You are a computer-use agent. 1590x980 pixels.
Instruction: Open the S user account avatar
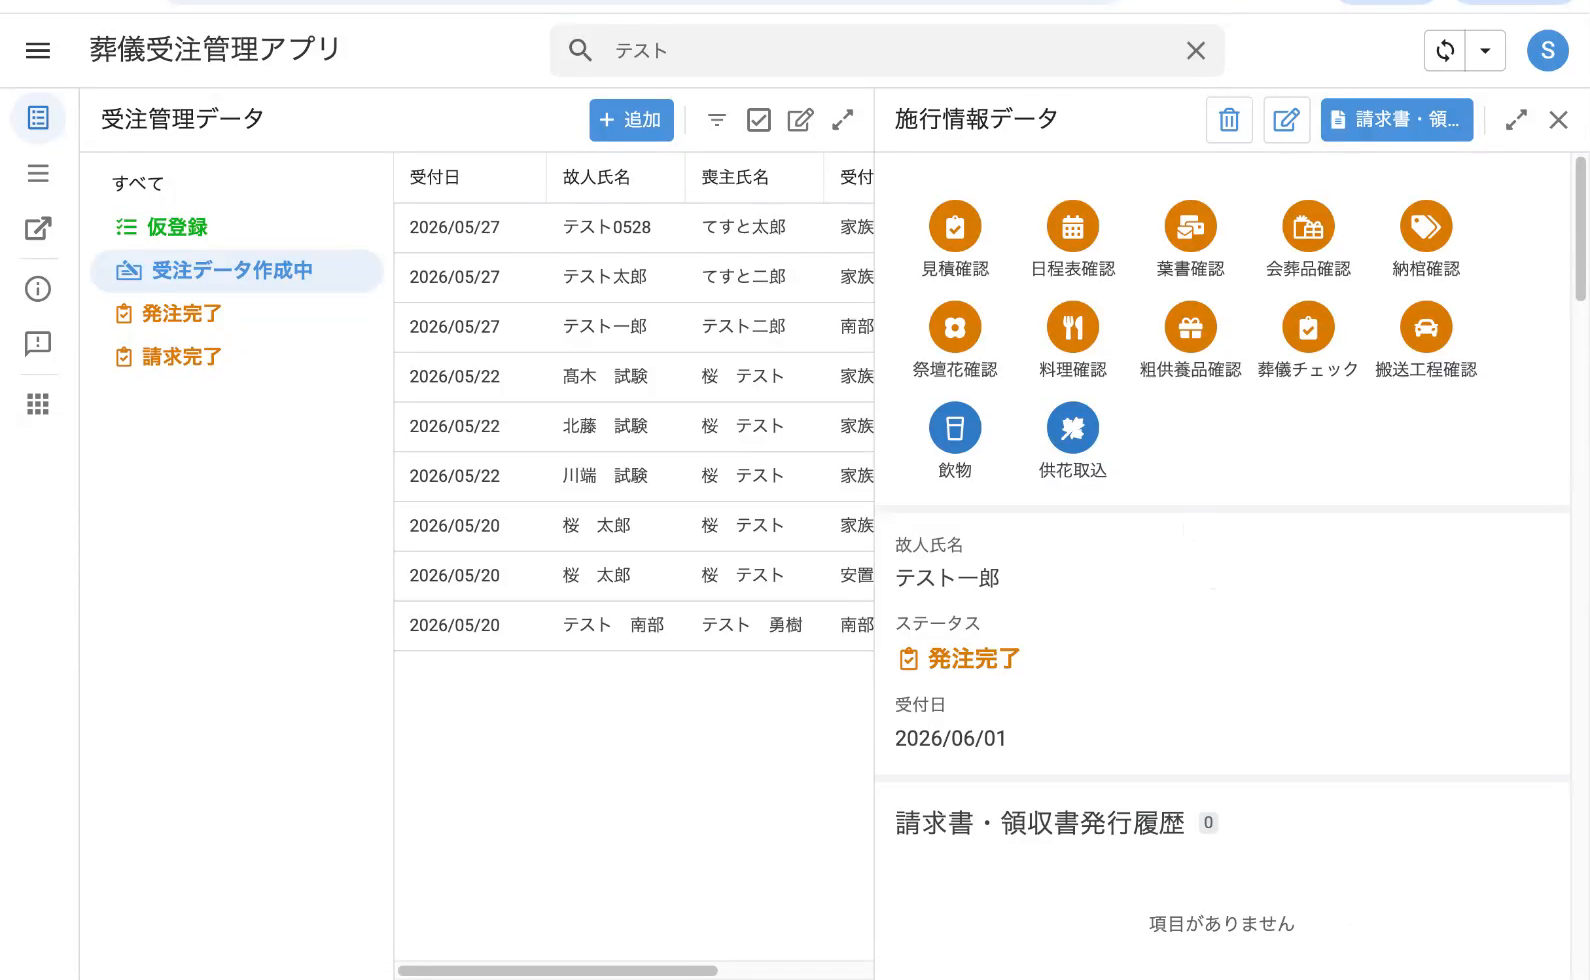coord(1547,50)
